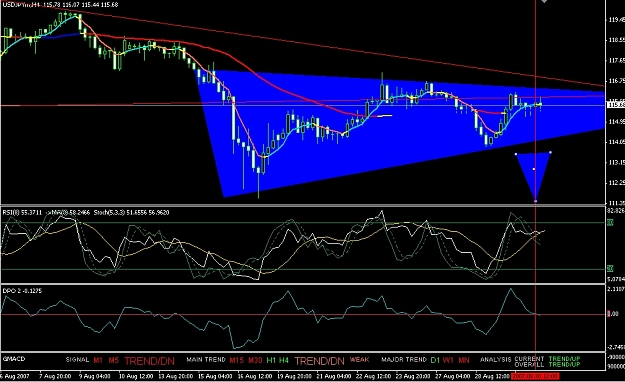Click the MAJOR TREND label
This screenshot has height=382, width=625.
click(x=404, y=360)
